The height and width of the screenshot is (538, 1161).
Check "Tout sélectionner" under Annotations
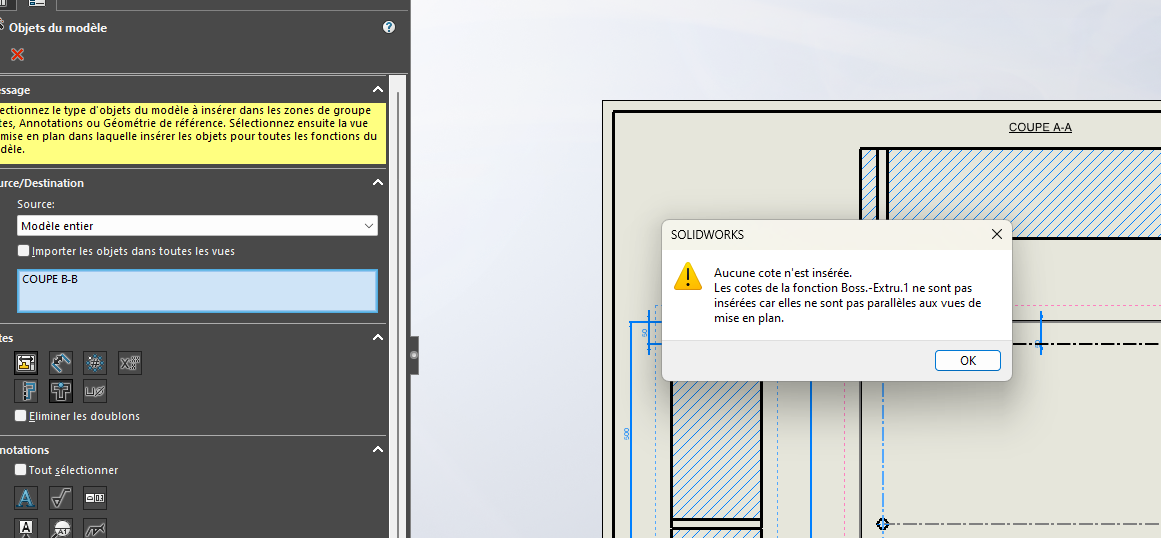pyautogui.click(x=21, y=470)
